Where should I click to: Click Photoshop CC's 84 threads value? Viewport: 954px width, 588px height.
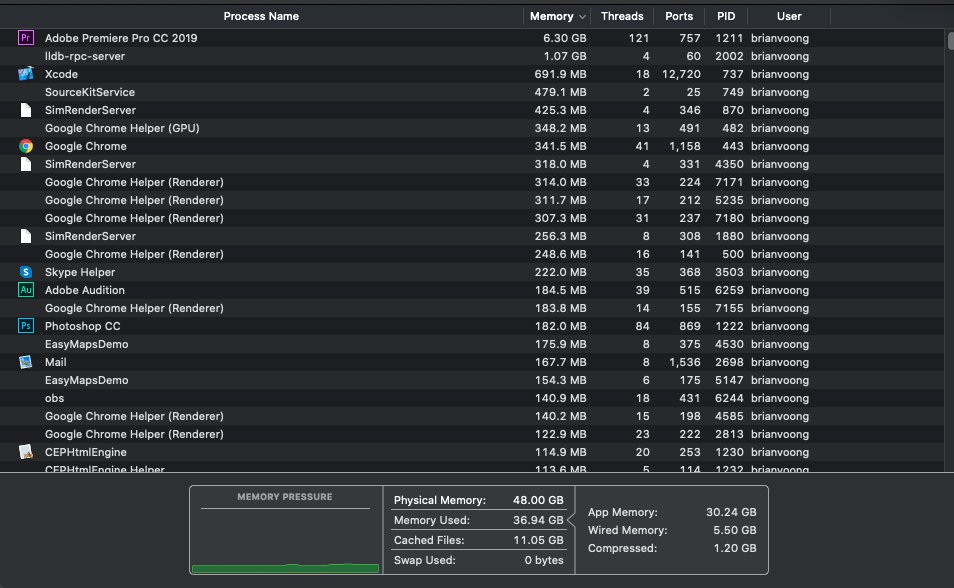pyautogui.click(x=642, y=326)
